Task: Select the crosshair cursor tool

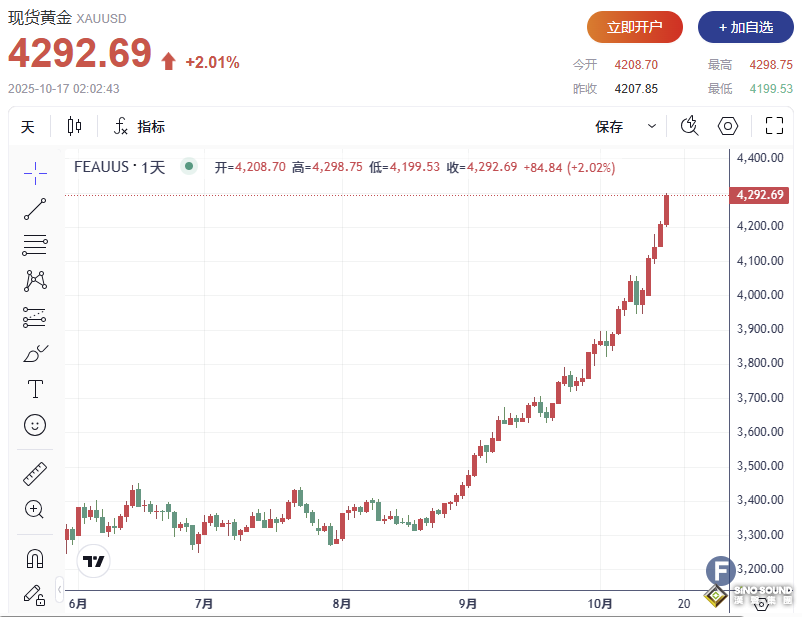Action: pyautogui.click(x=34, y=172)
